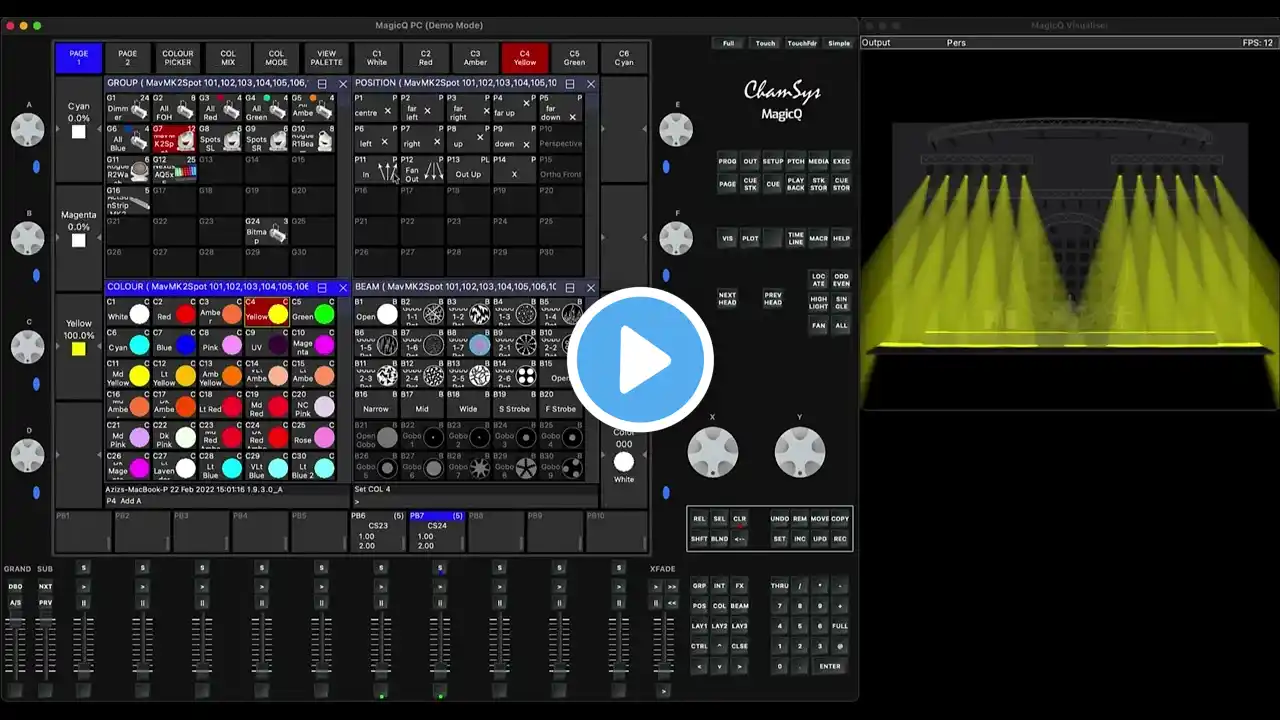Choose the B28 Gobo 7 beam

pos(468,467)
